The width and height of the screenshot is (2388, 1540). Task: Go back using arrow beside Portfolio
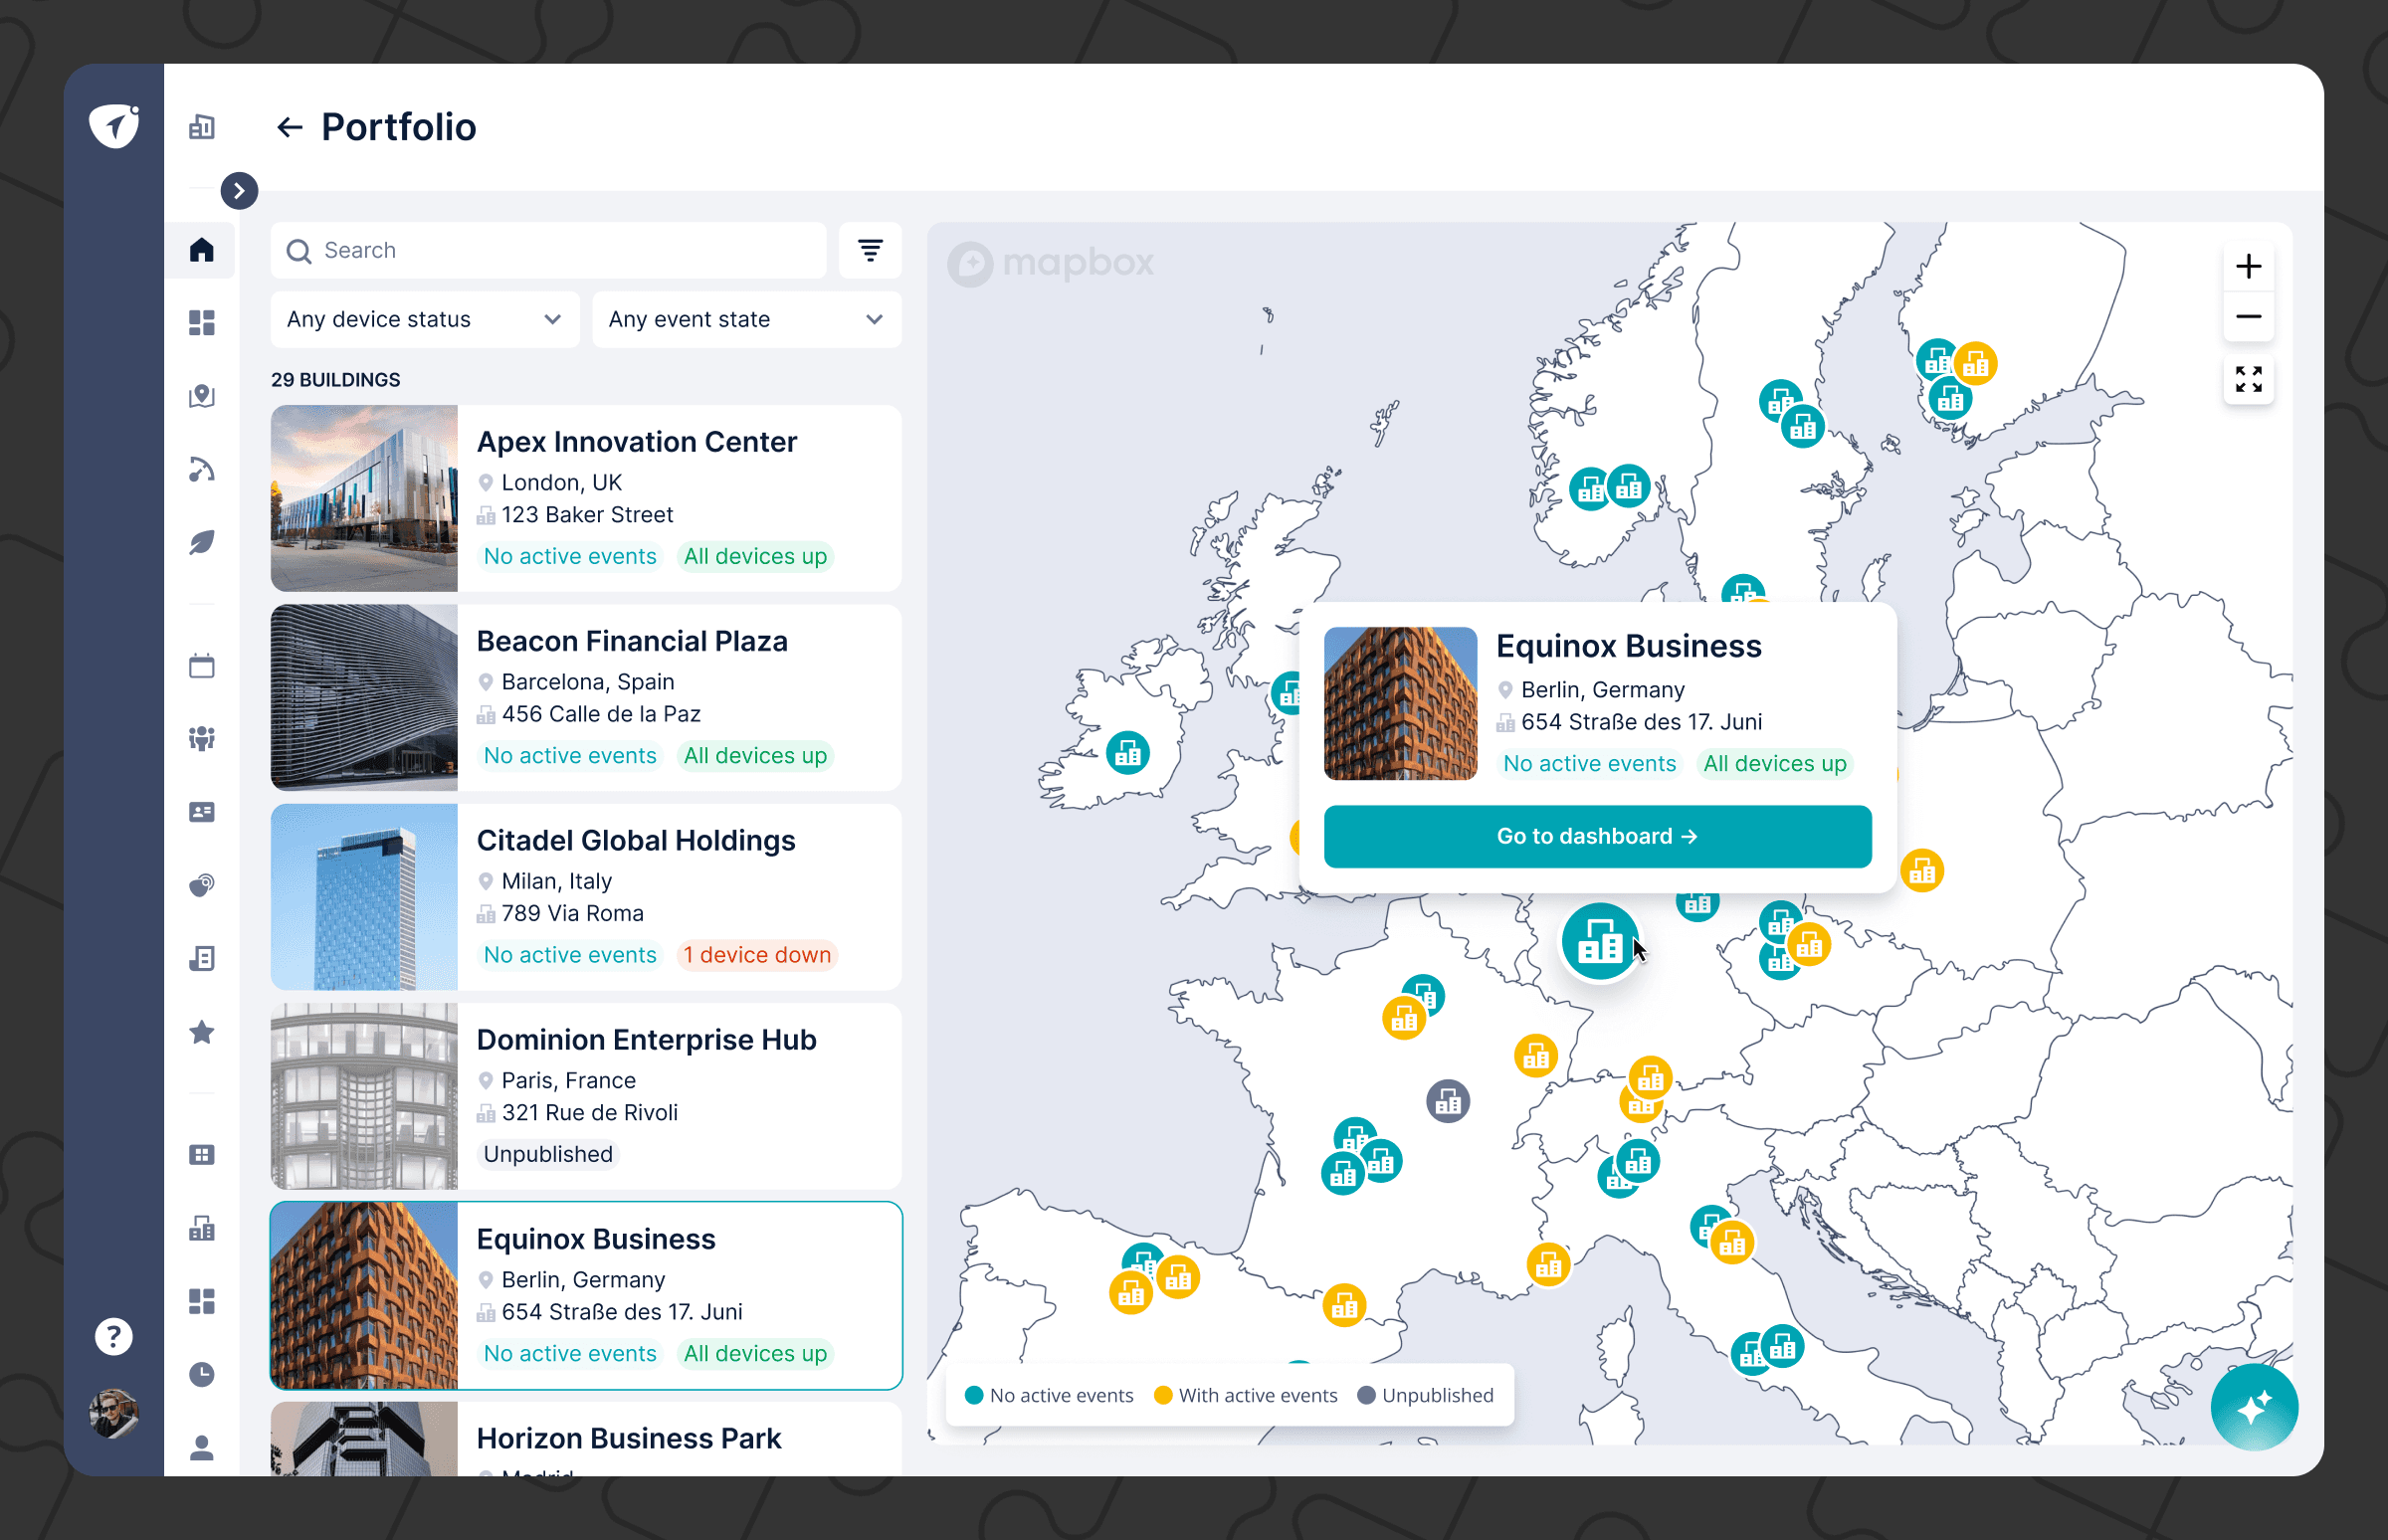coord(289,127)
